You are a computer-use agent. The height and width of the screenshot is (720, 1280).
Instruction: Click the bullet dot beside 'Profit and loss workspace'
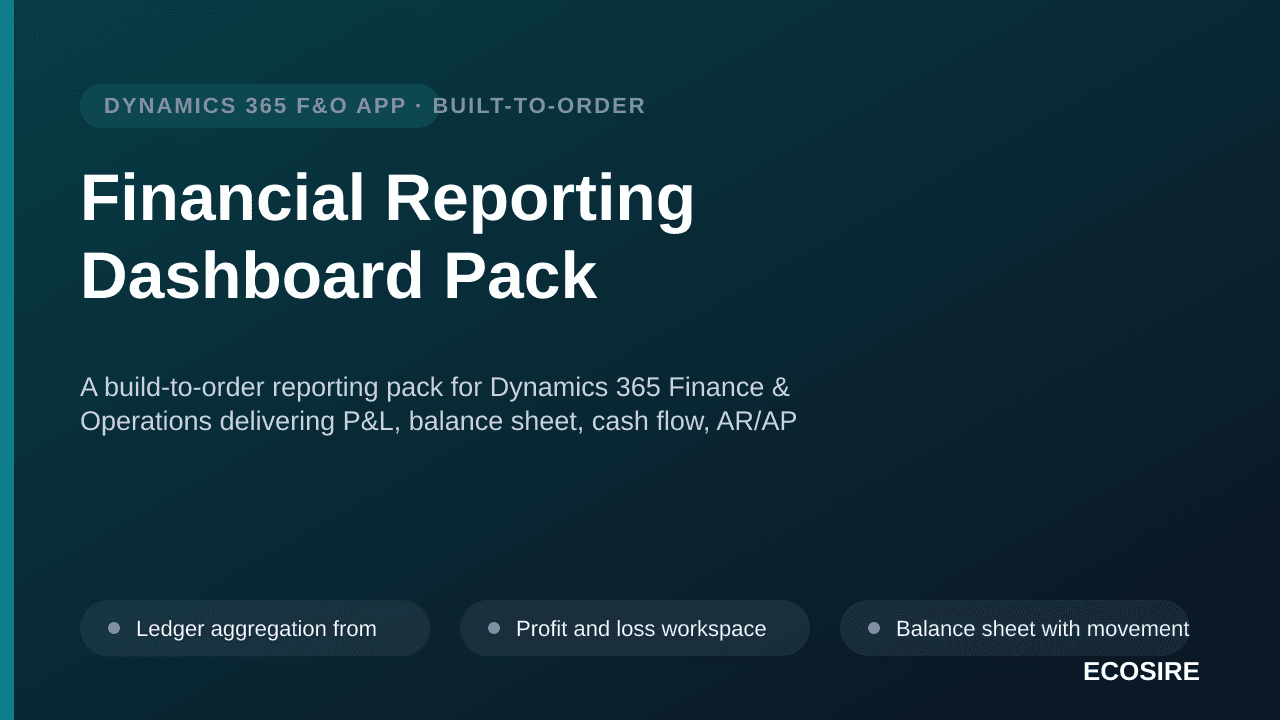494,628
